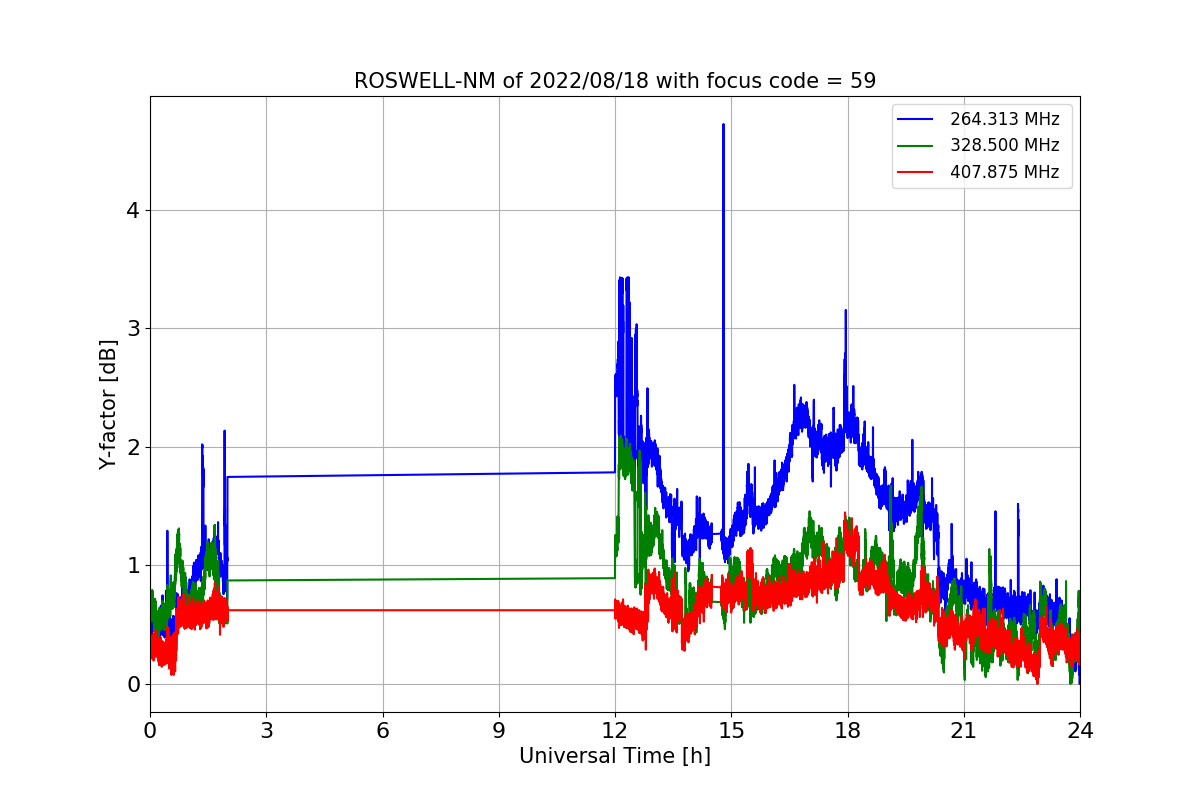Viewport: 1200px width, 800px height.
Task: Click the blue line sample in legend
Action: point(915,119)
